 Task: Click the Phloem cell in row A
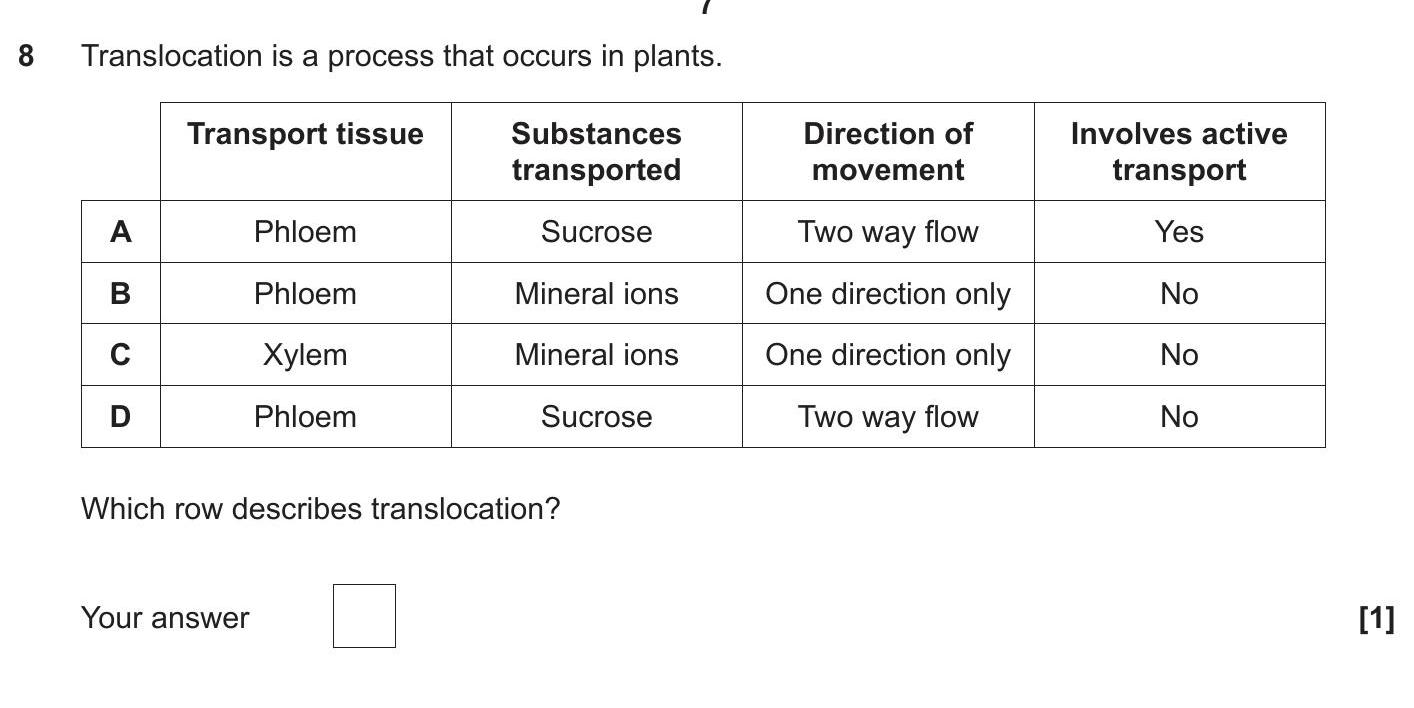click(x=305, y=232)
